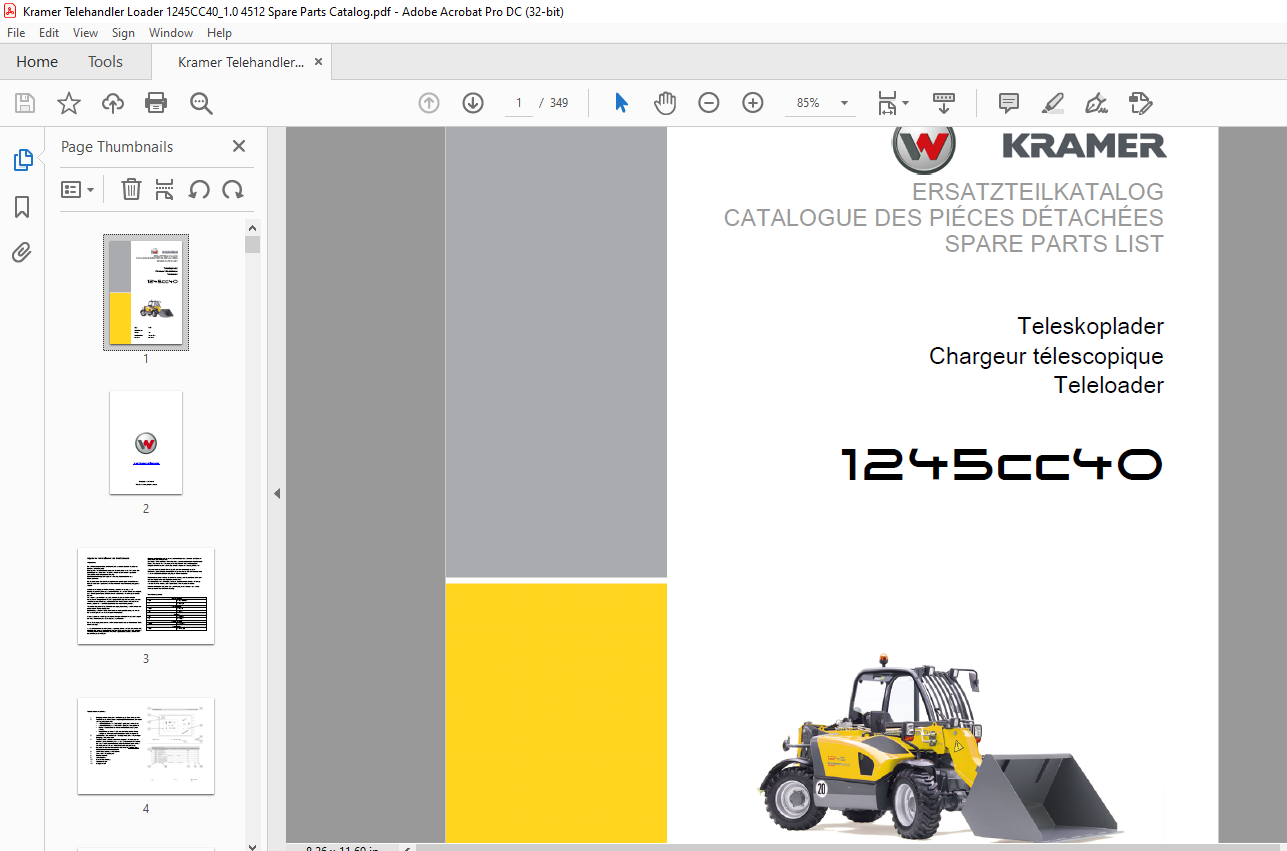
Task: Select page 3 thumbnail
Action: tap(146, 596)
